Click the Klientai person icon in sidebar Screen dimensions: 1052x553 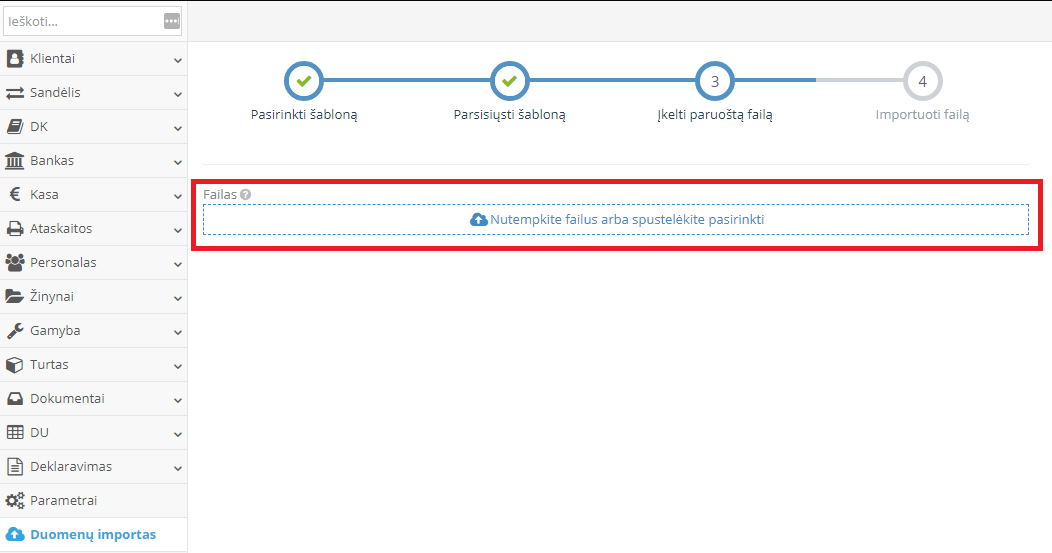[15, 59]
